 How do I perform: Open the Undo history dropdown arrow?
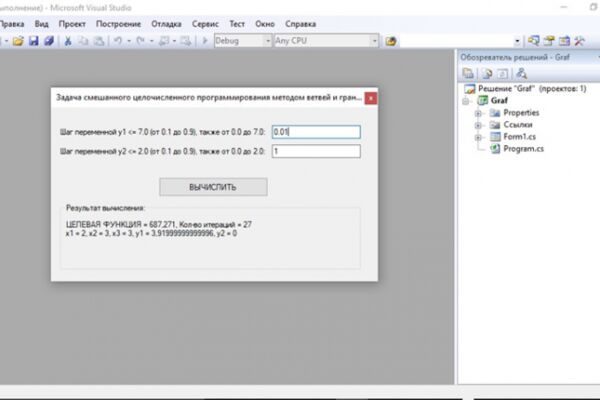click(x=129, y=41)
